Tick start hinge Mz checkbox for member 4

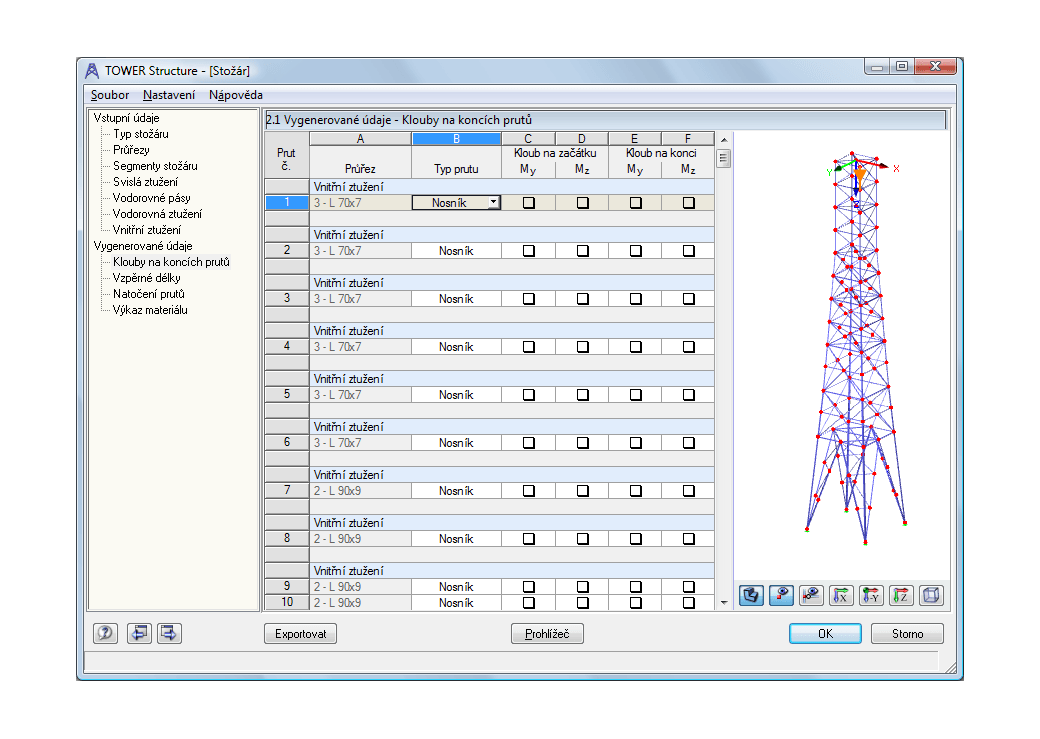tap(582, 347)
